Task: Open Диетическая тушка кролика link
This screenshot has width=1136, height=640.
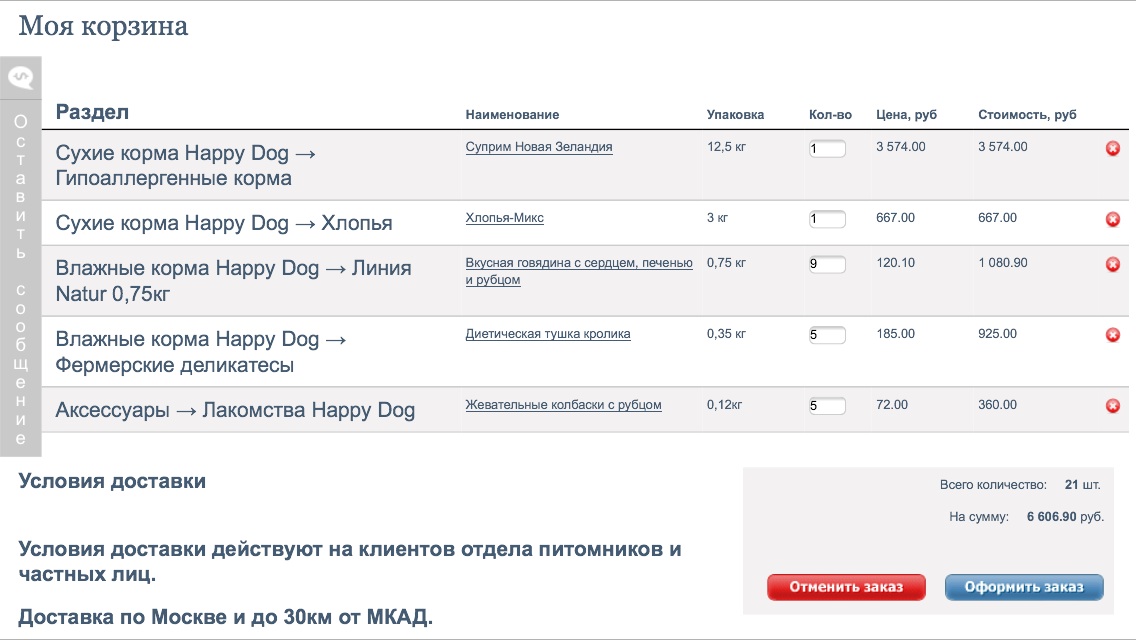Action: (x=548, y=334)
